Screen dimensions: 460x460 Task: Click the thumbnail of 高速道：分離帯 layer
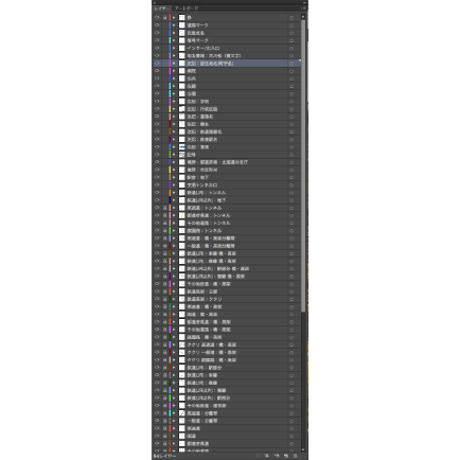182,413
